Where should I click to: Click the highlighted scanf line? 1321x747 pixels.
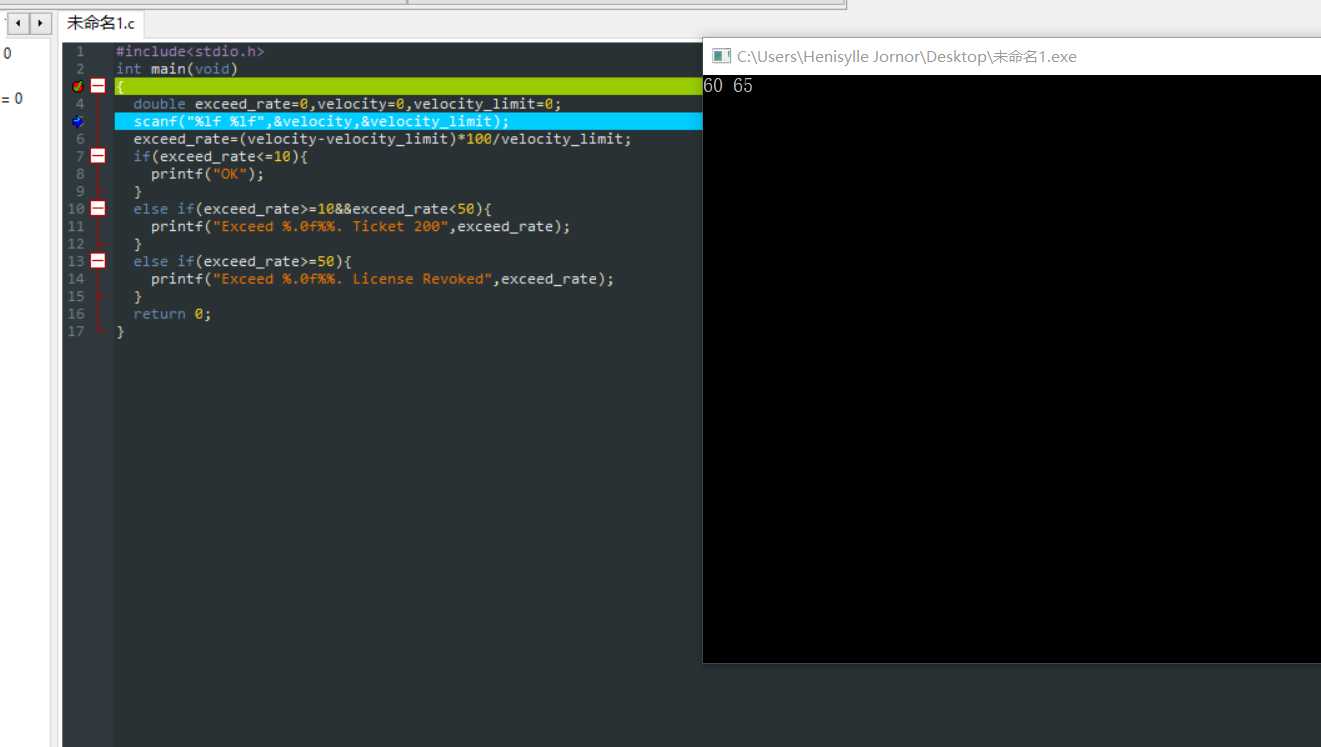tap(321, 121)
